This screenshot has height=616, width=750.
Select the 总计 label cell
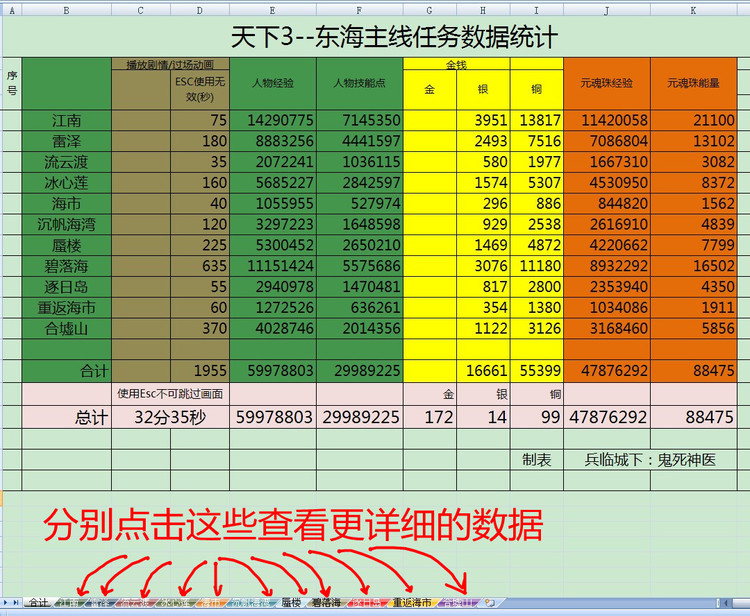click(x=66, y=418)
